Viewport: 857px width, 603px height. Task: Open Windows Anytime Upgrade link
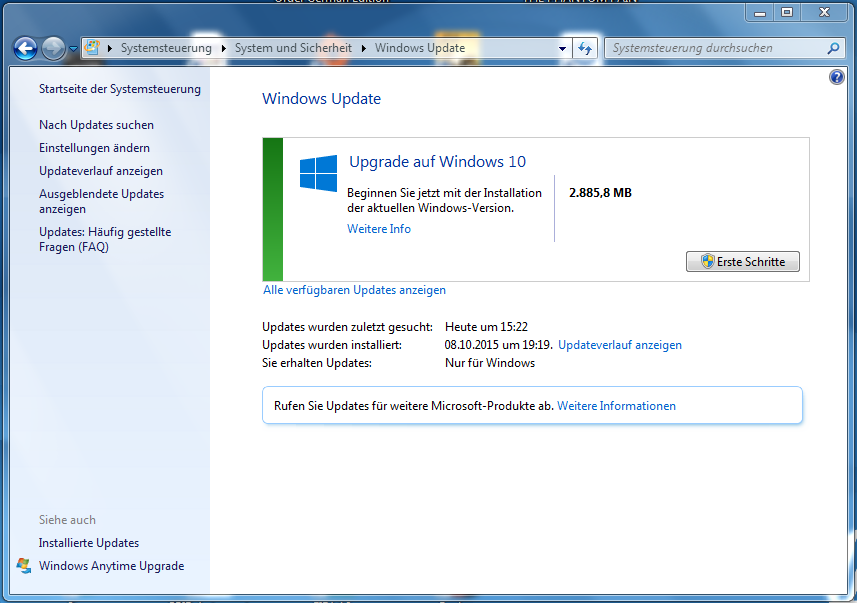pos(111,566)
